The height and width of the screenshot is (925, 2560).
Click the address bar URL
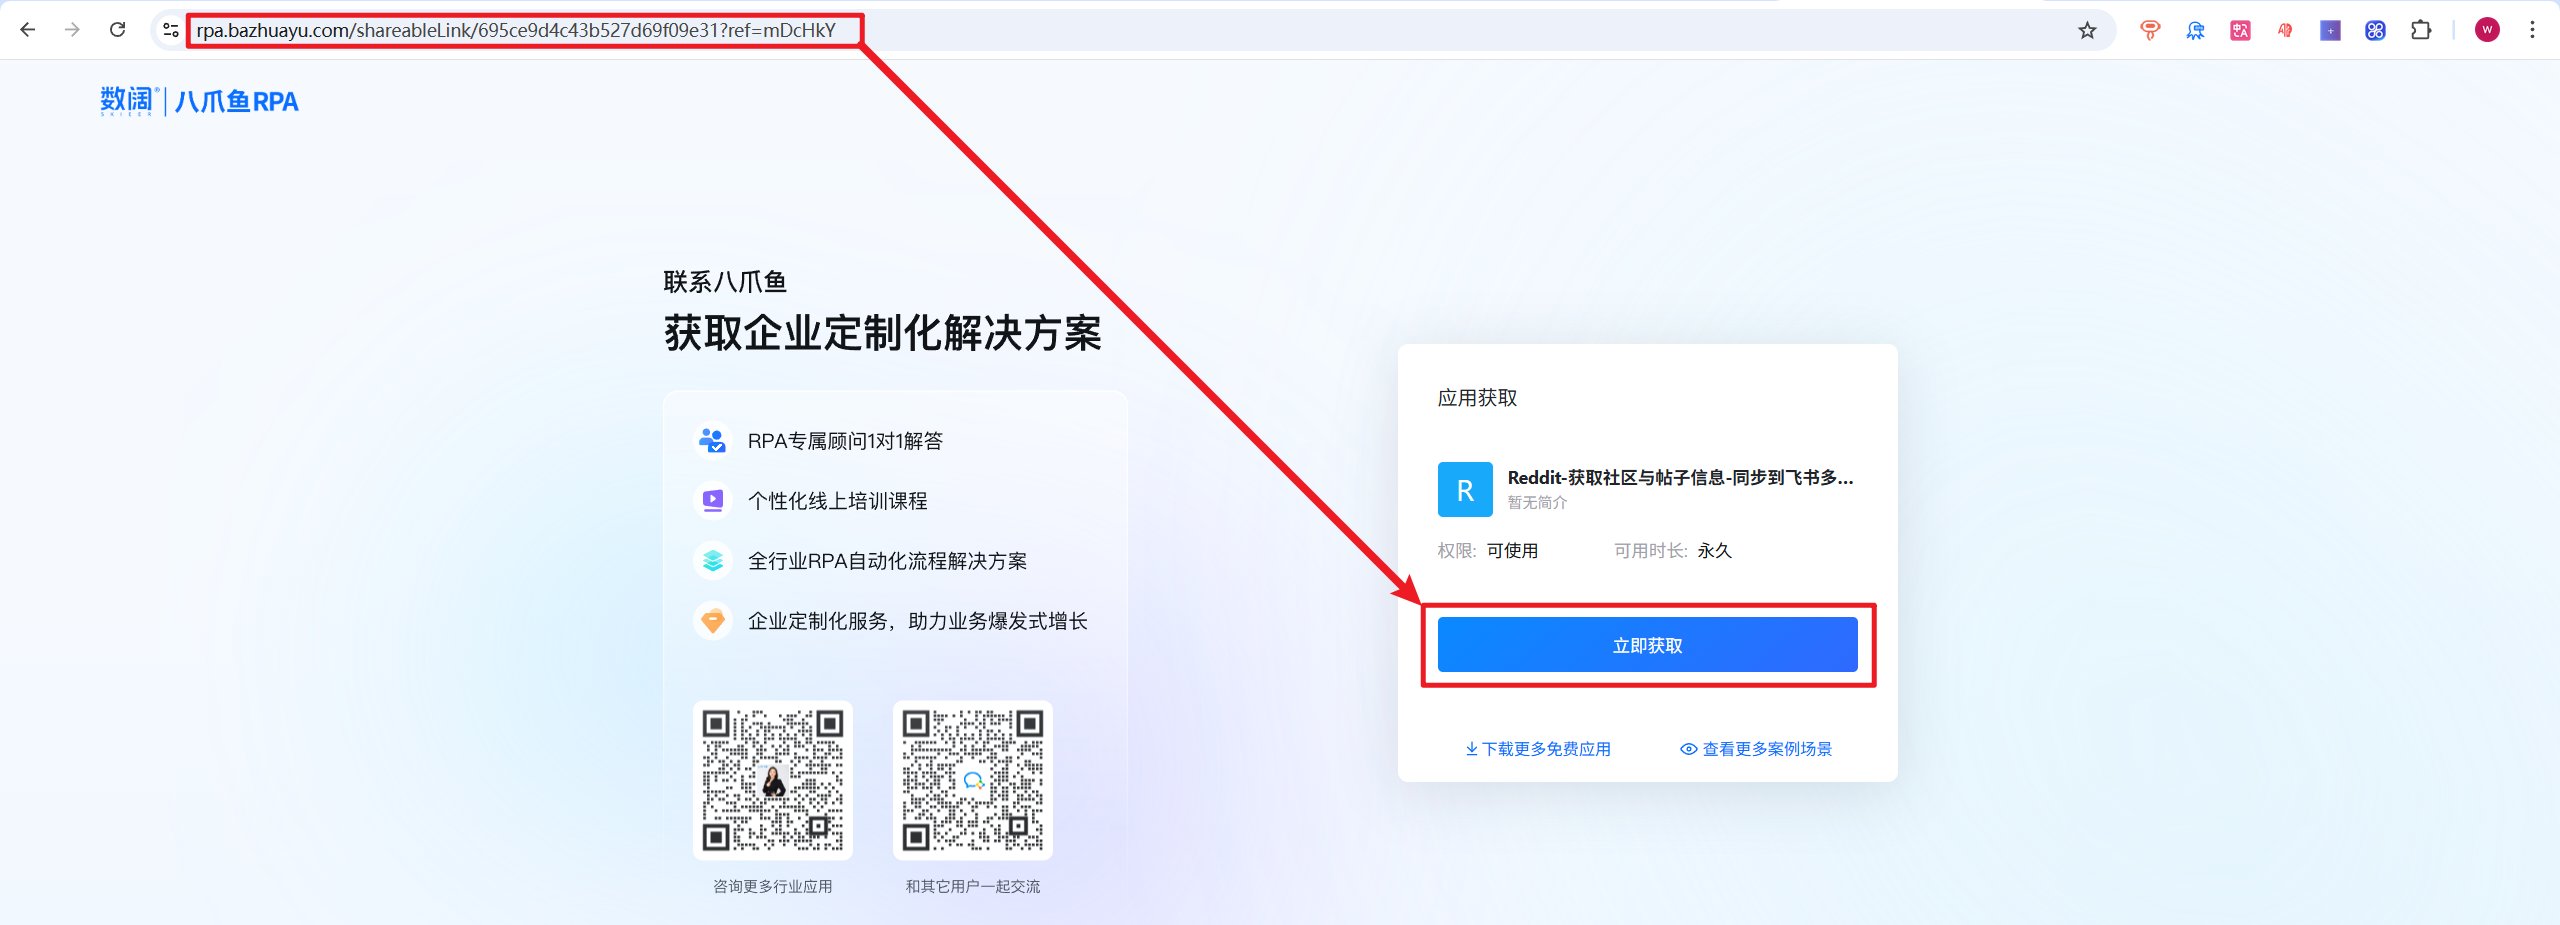coord(515,30)
